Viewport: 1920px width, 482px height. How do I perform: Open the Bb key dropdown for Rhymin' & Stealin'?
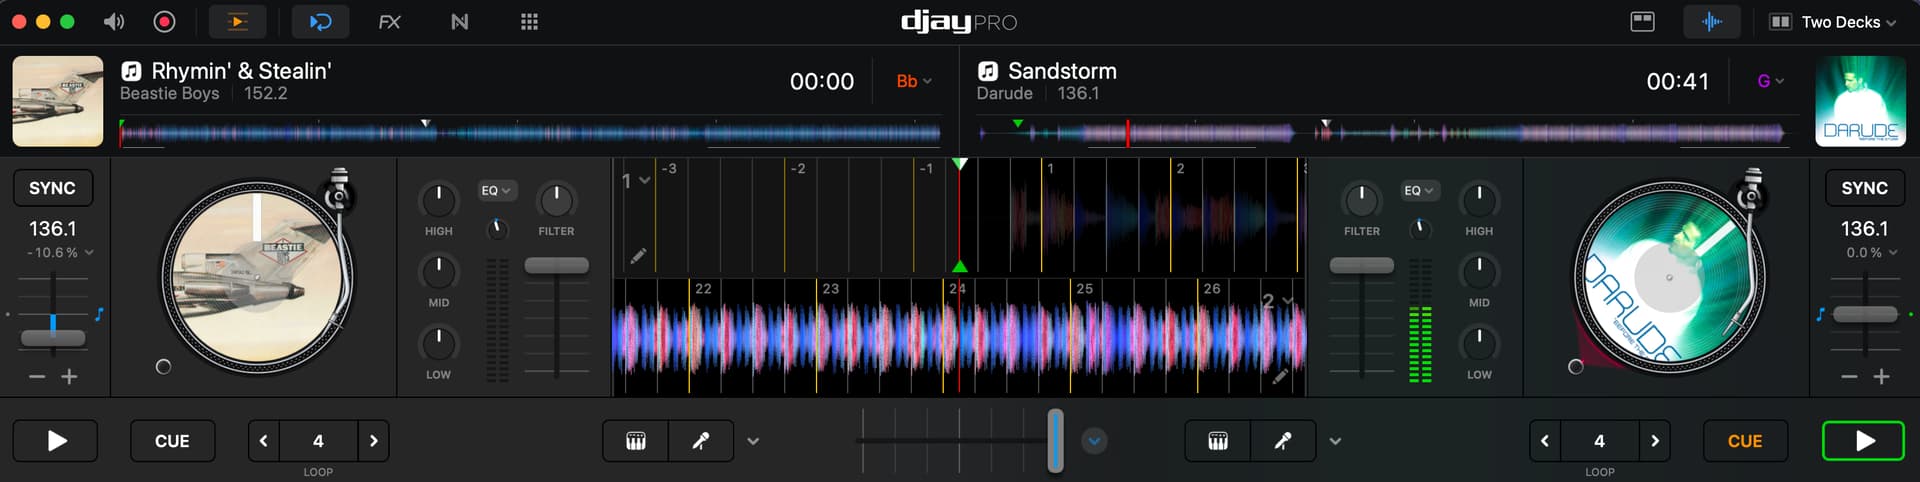coord(914,81)
